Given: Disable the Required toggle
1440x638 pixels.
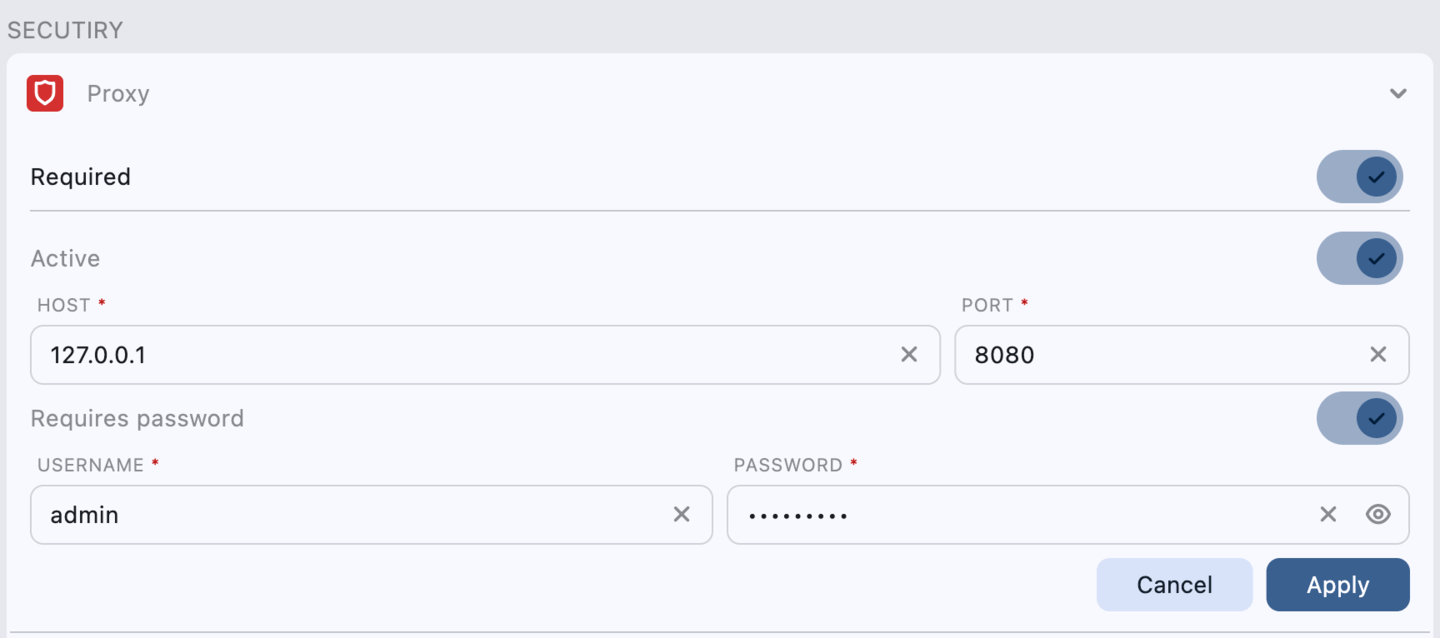Looking at the screenshot, I should click(1360, 176).
